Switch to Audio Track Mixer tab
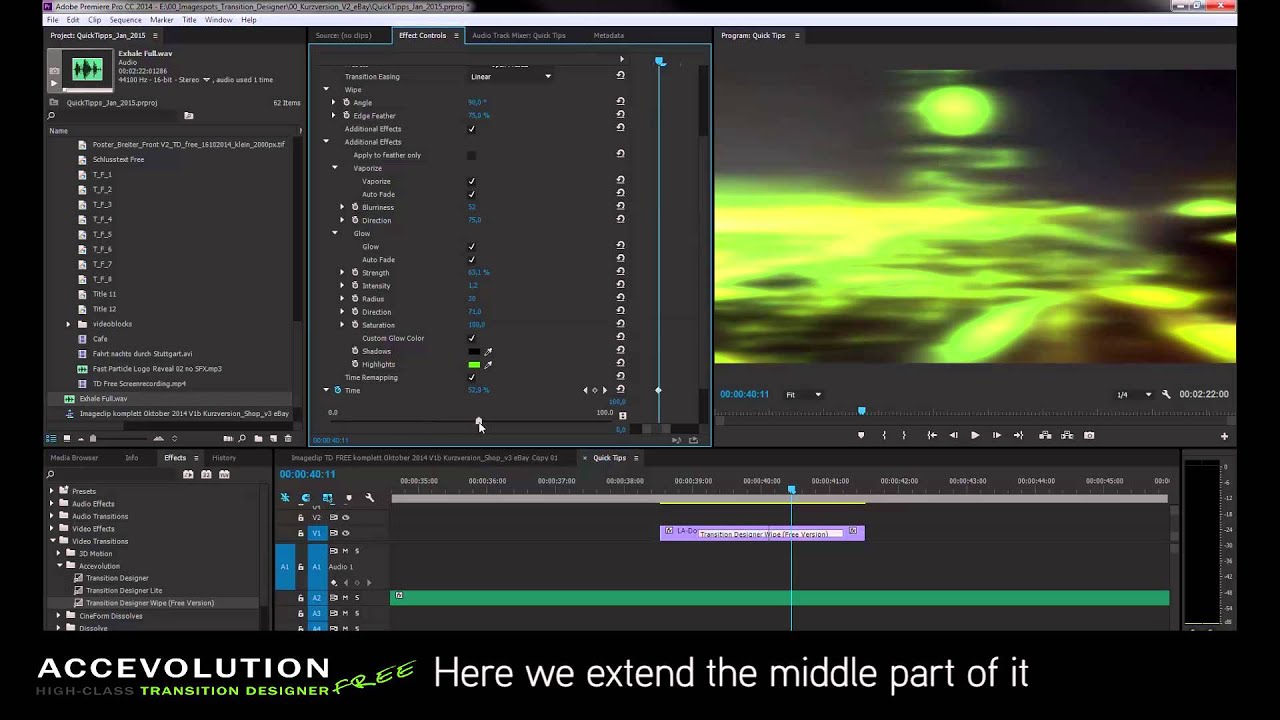Image resolution: width=1280 pixels, height=720 pixels. [518, 35]
